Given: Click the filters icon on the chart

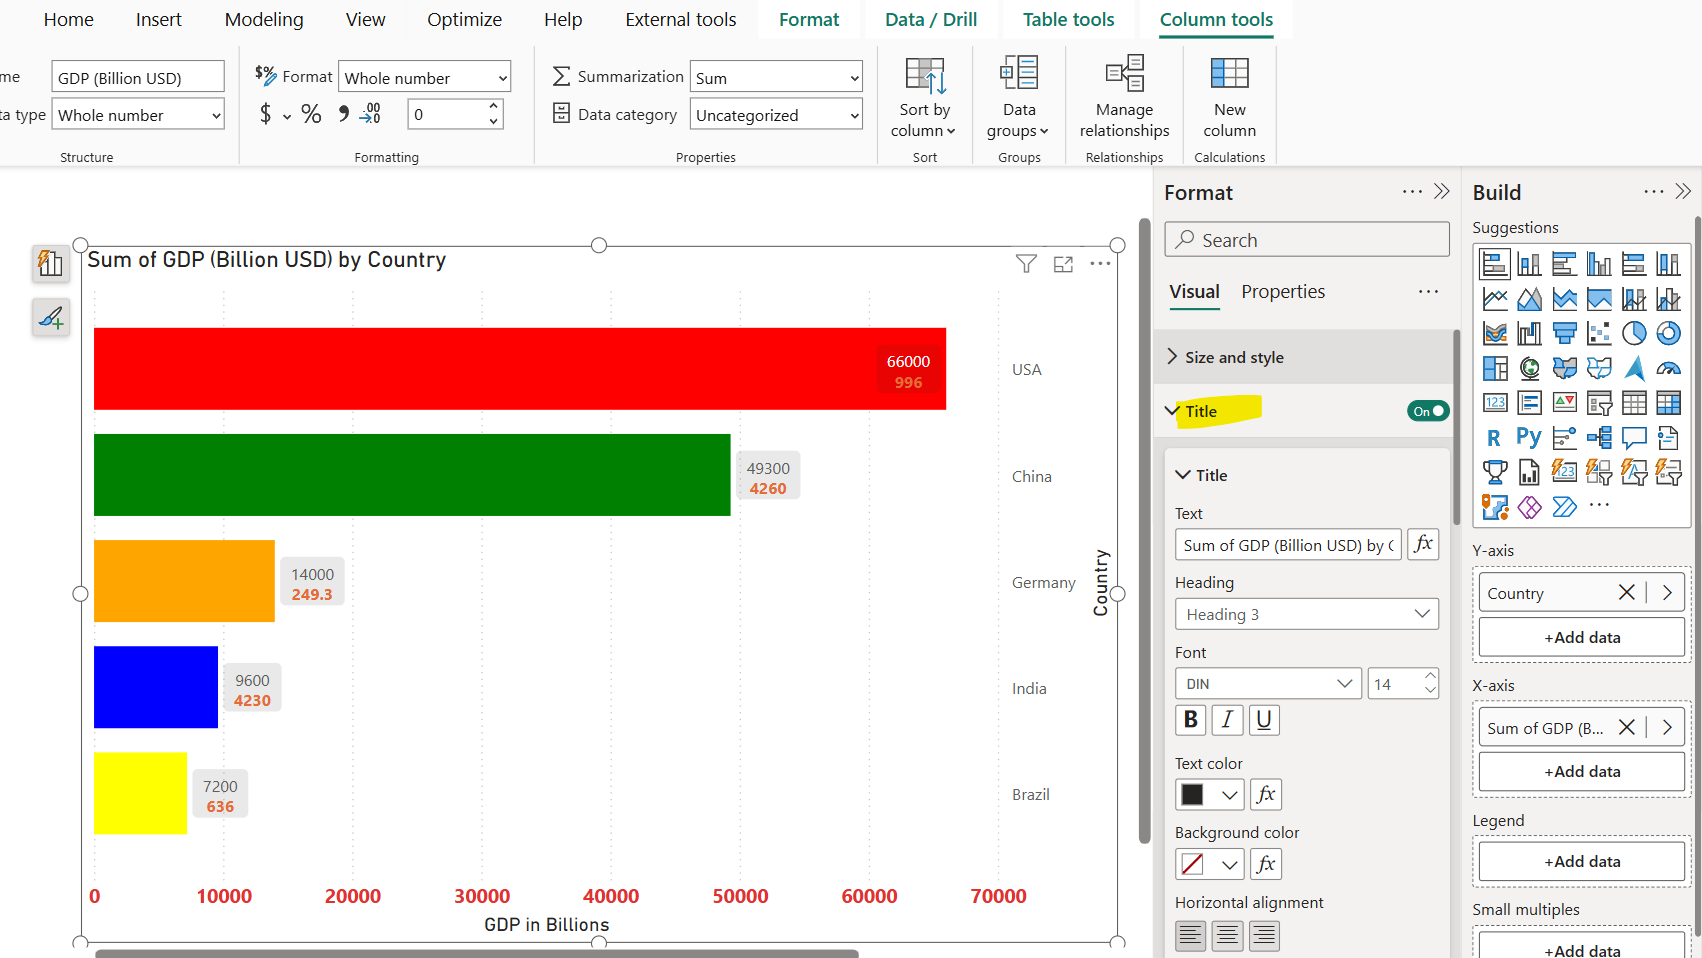Looking at the screenshot, I should [1026, 263].
